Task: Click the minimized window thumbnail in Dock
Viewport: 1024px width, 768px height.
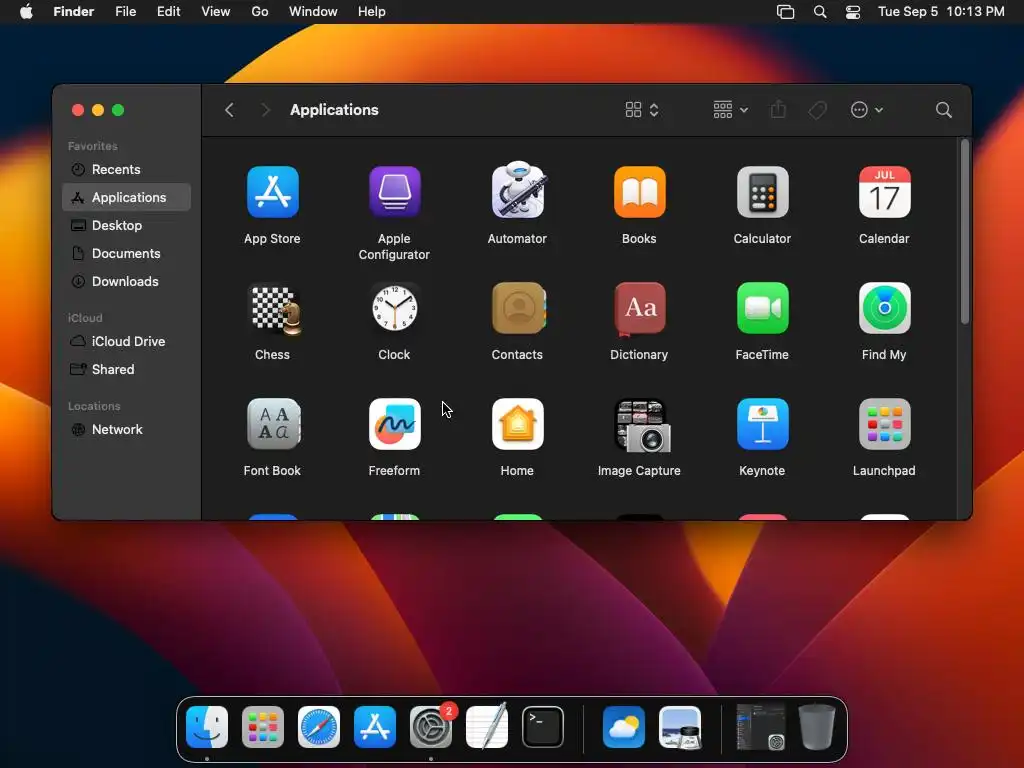Action: click(x=761, y=727)
